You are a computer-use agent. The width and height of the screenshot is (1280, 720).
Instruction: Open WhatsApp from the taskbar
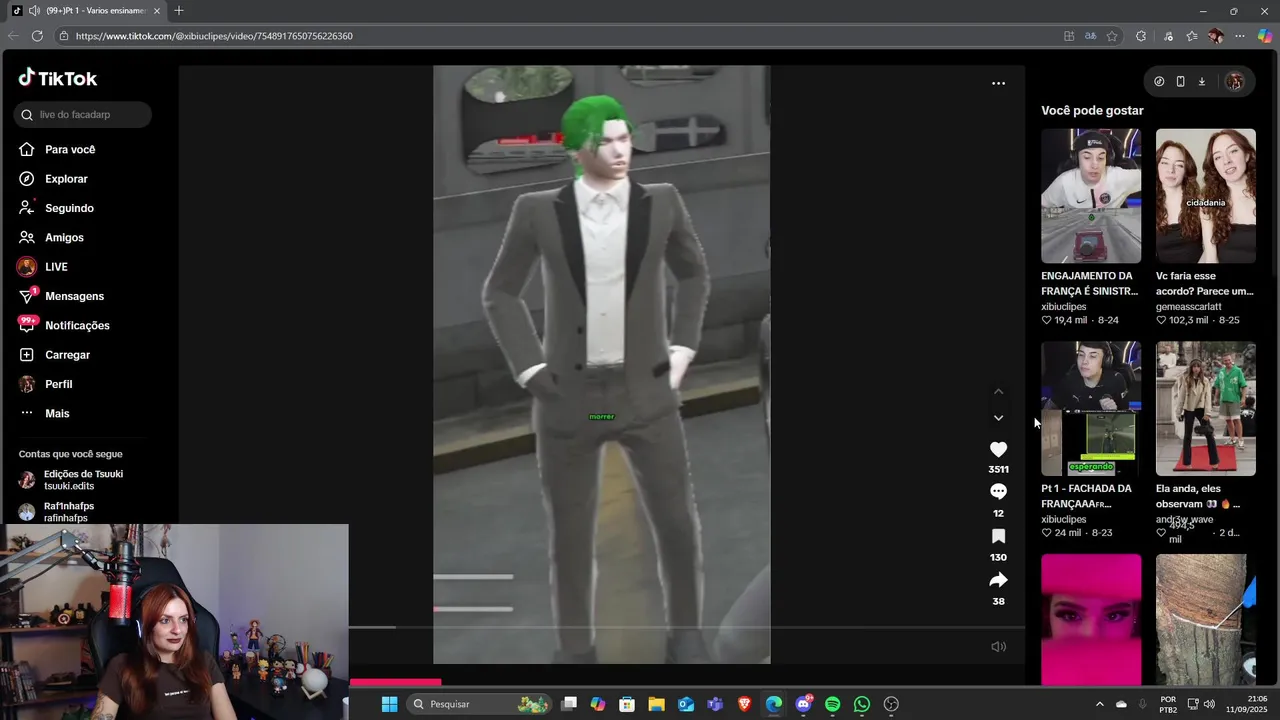pyautogui.click(x=862, y=704)
